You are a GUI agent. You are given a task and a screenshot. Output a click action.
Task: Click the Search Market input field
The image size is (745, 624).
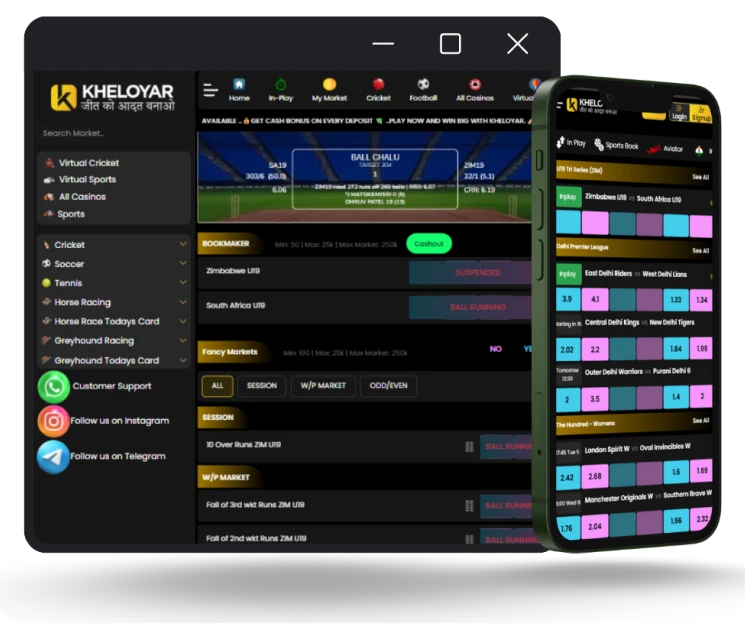click(x=110, y=133)
